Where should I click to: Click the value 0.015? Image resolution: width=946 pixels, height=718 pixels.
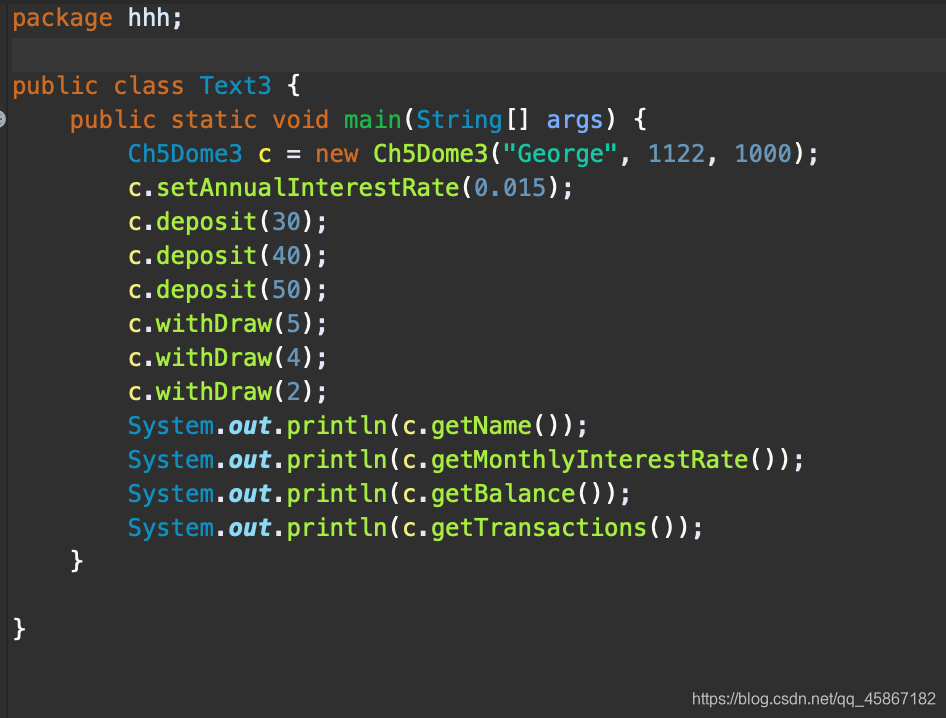[510, 188]
